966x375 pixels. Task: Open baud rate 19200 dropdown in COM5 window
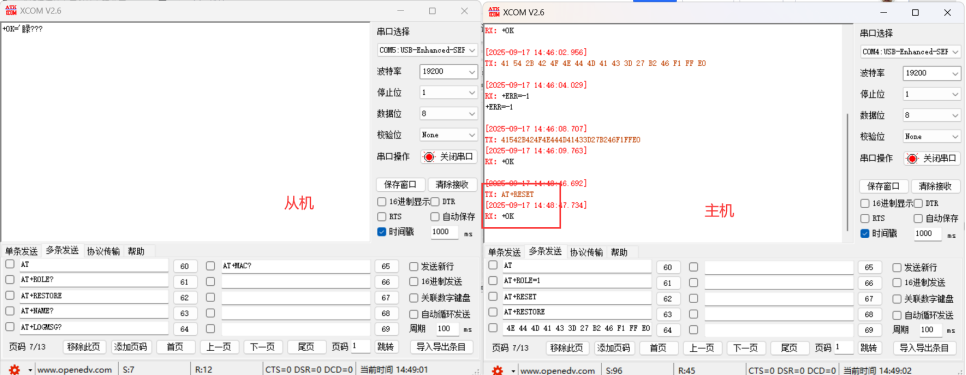tap(448, 71)
